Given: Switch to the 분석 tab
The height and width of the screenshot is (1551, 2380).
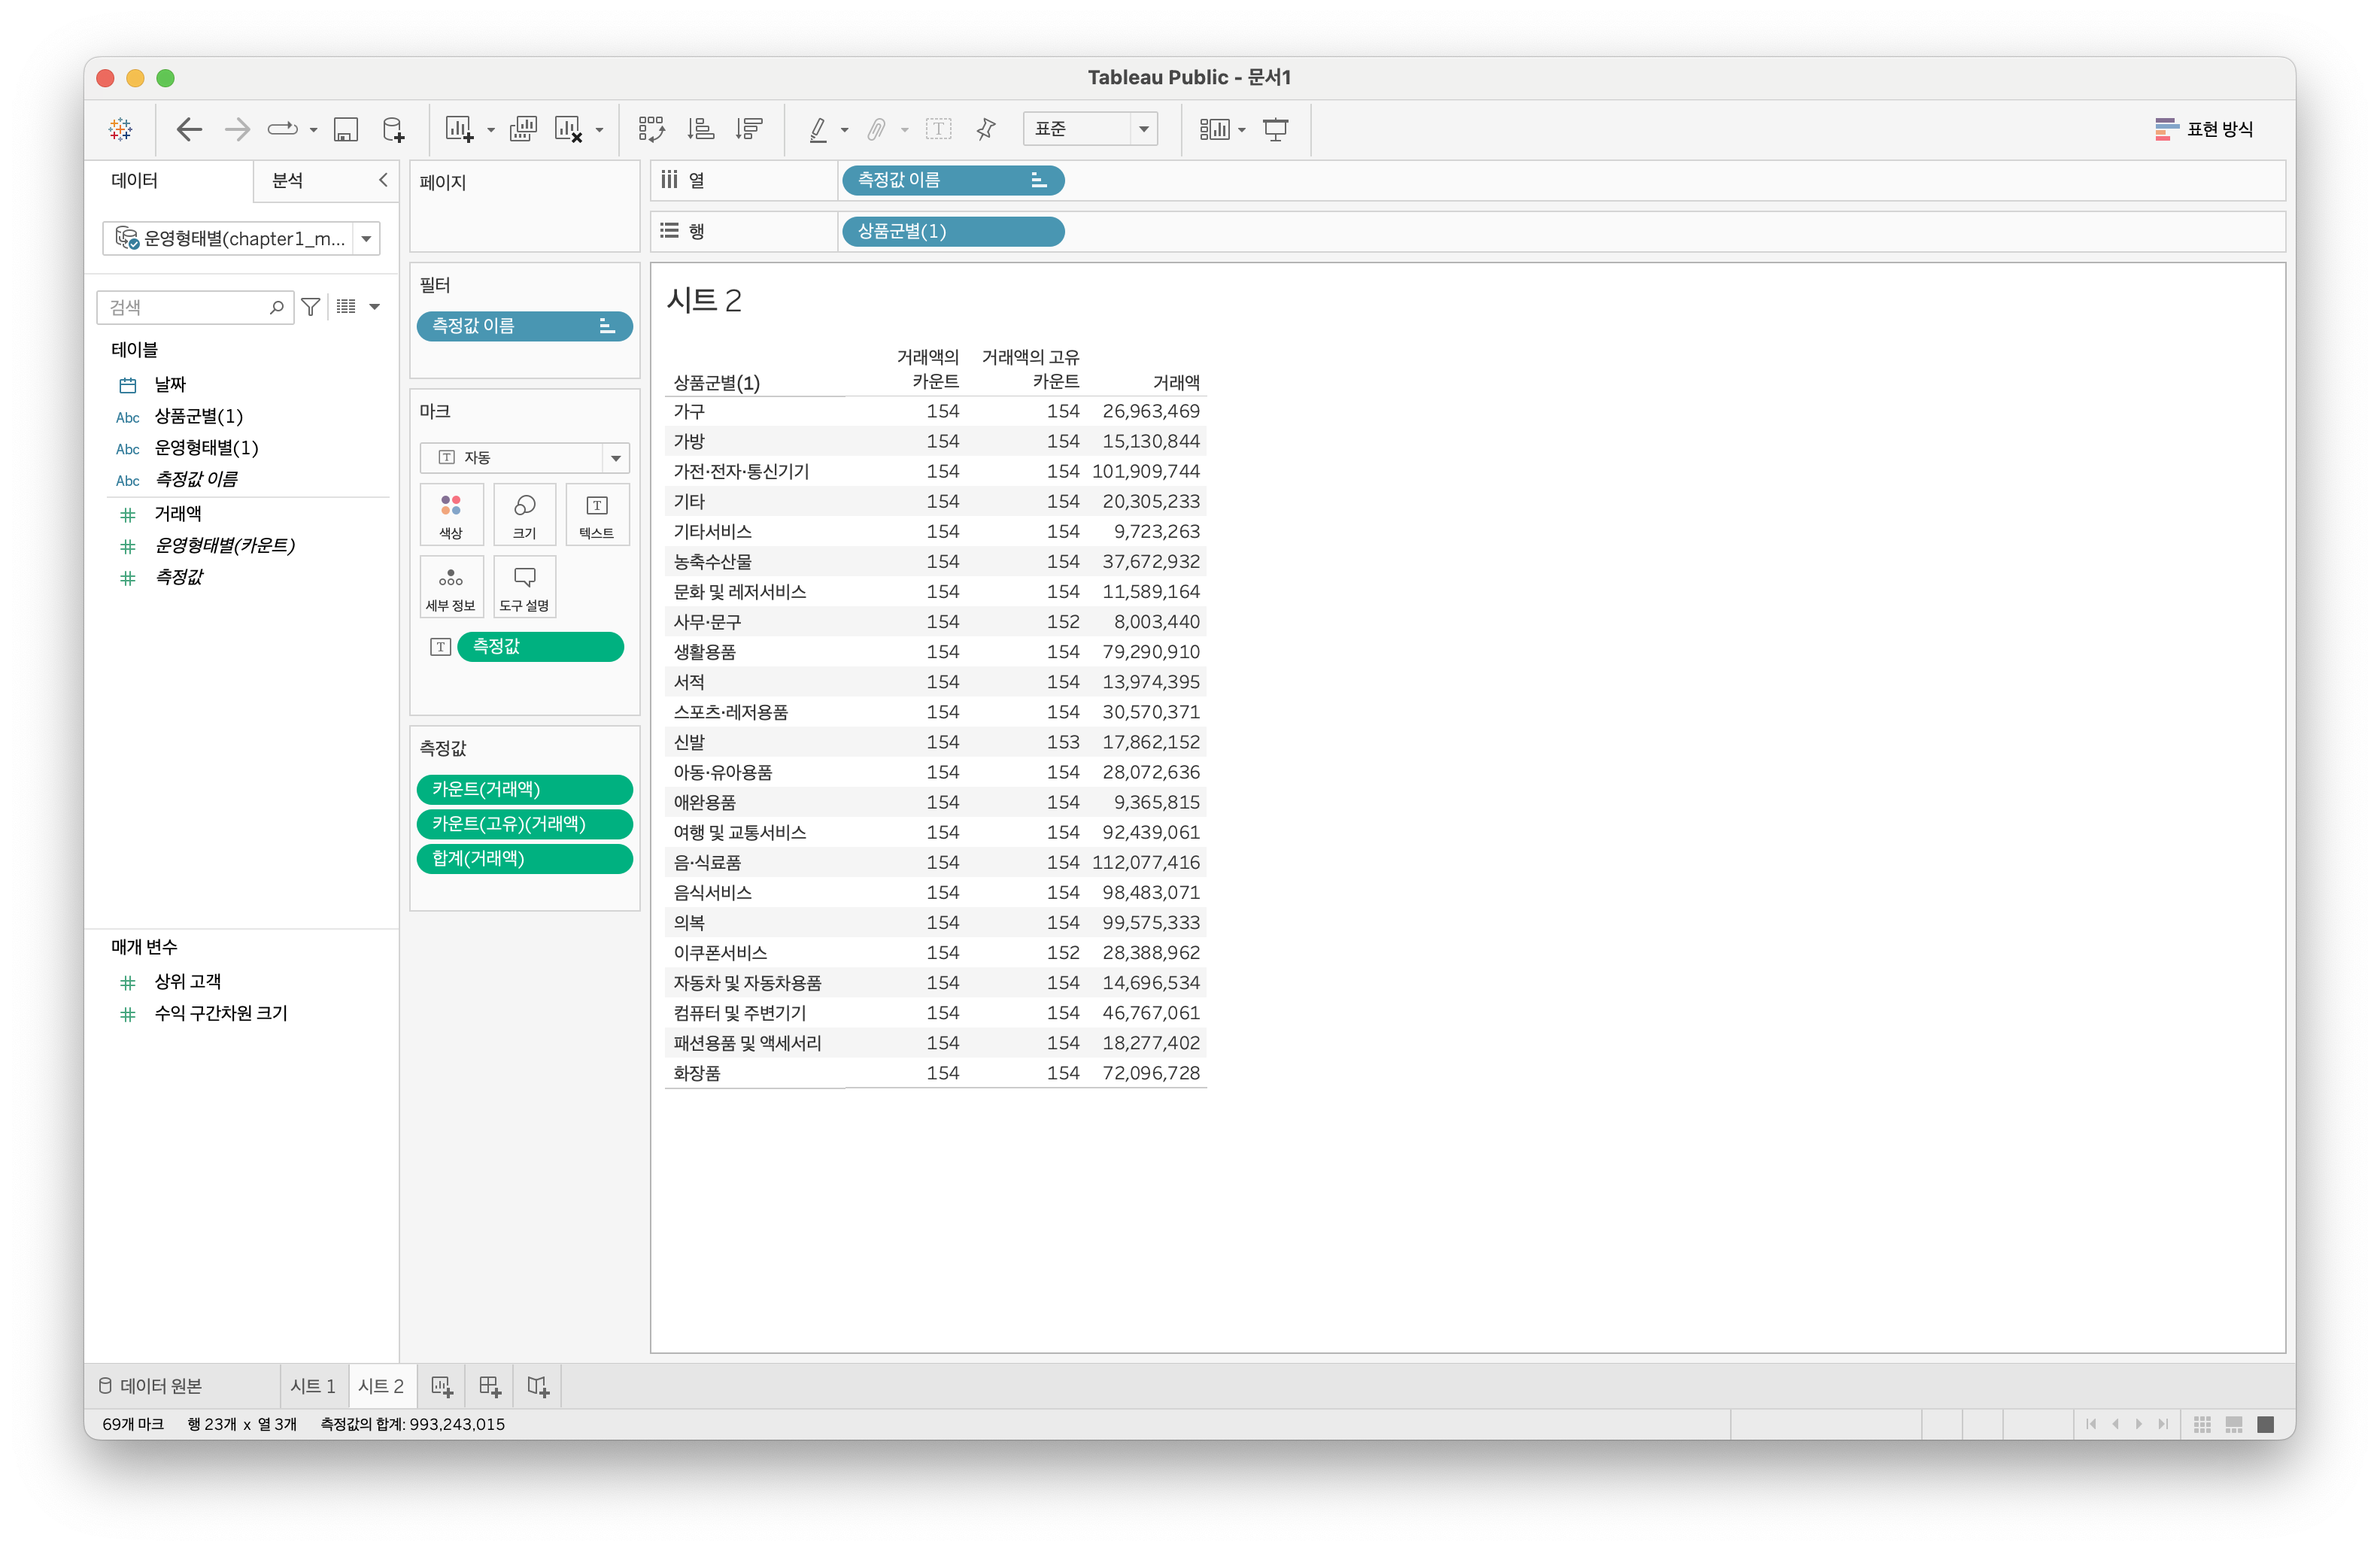Looking at the screenshot, I should pyautogui.click(x=288, y=181).
